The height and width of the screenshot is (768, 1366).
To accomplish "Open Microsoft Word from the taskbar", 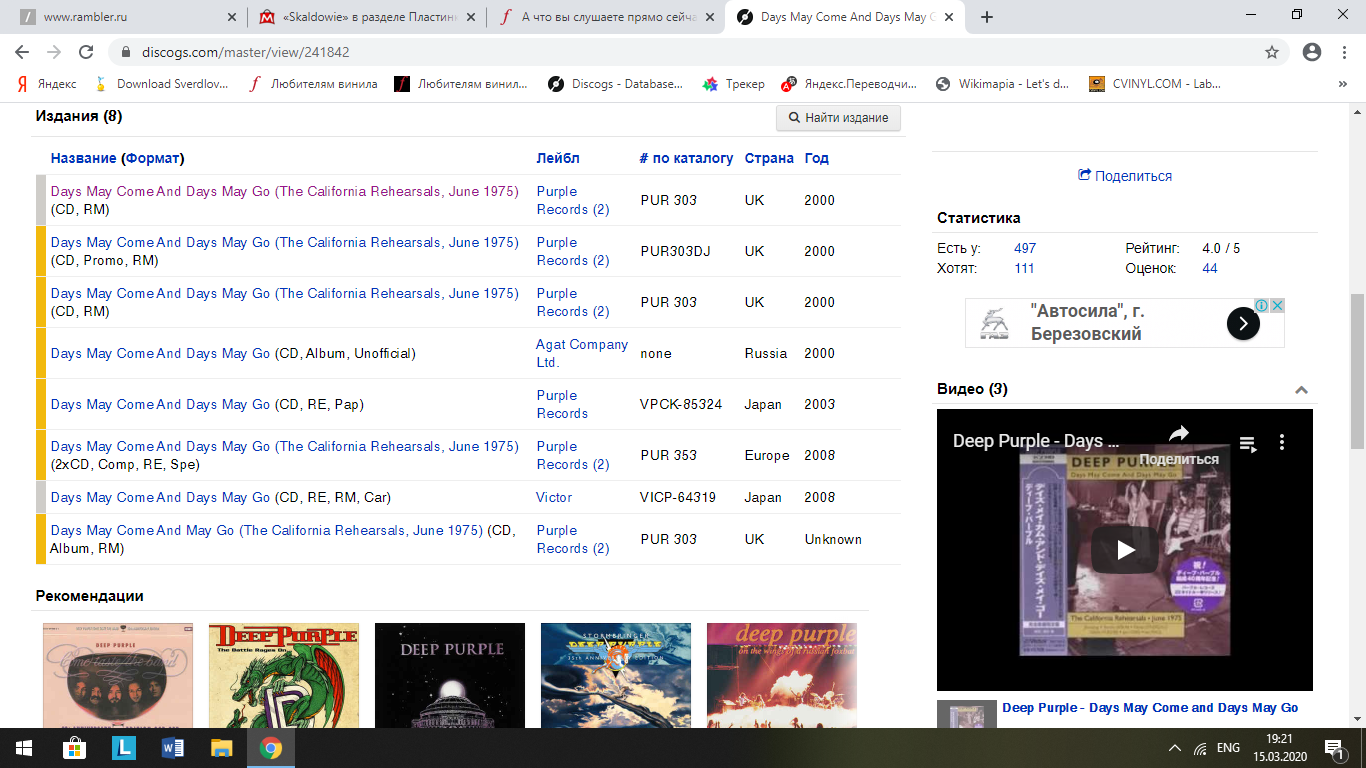I will pyautogui.click(x=173, y=747).
